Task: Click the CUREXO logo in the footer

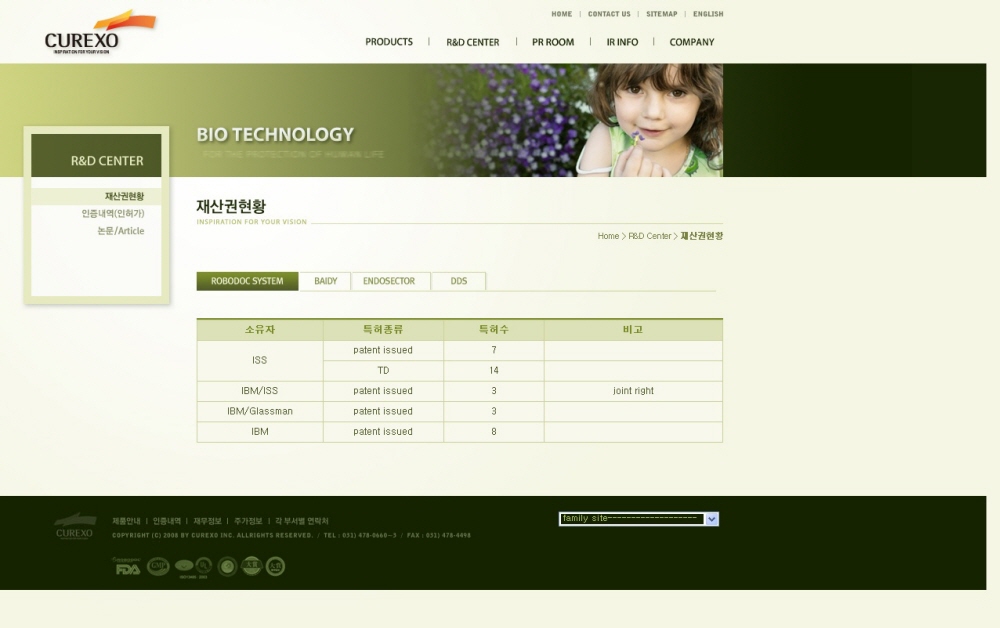Action: (x=75, y=526)
